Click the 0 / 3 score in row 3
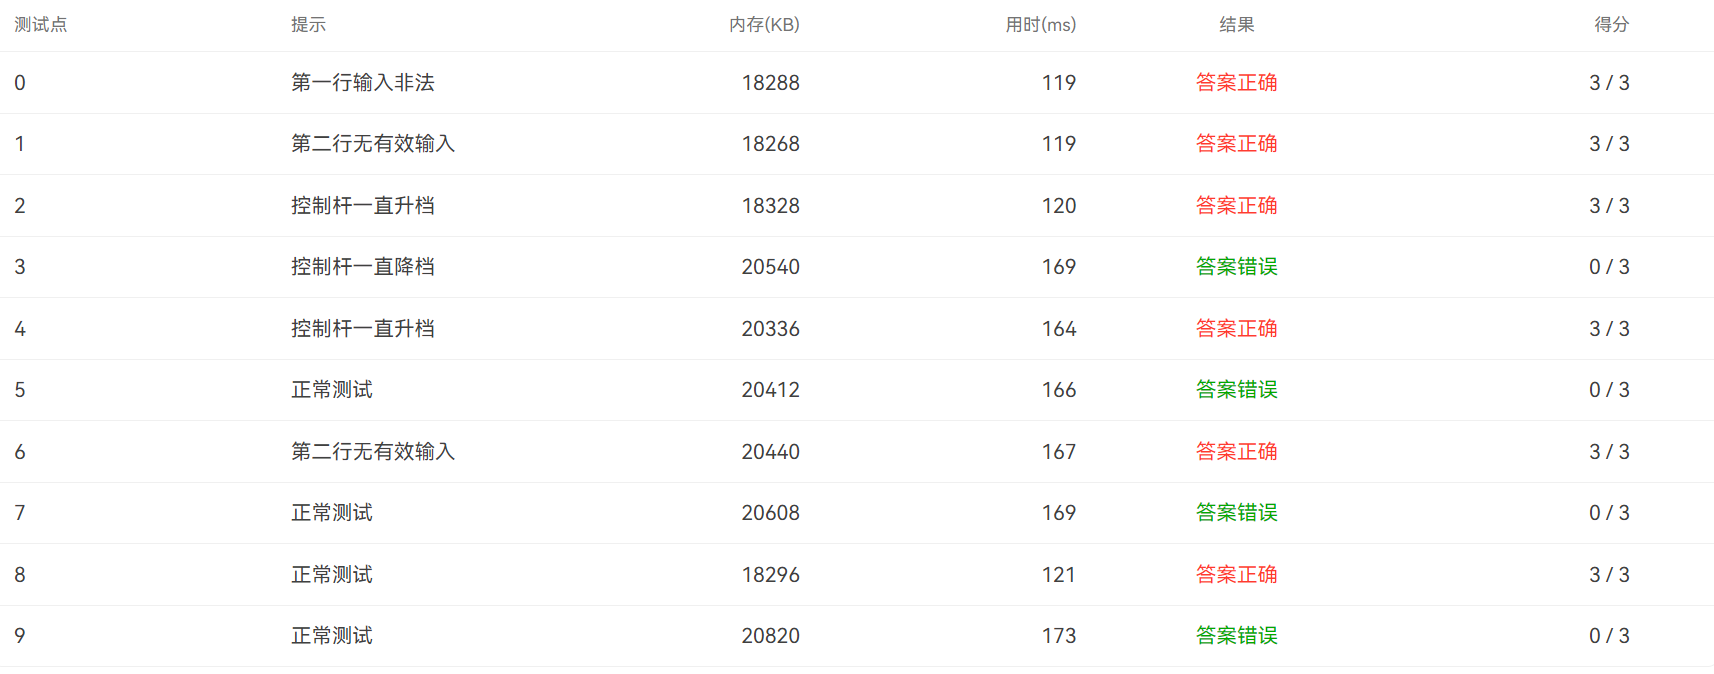Image resolution: width=1714 pixels, height=674 pixels. coord(1609,267)
